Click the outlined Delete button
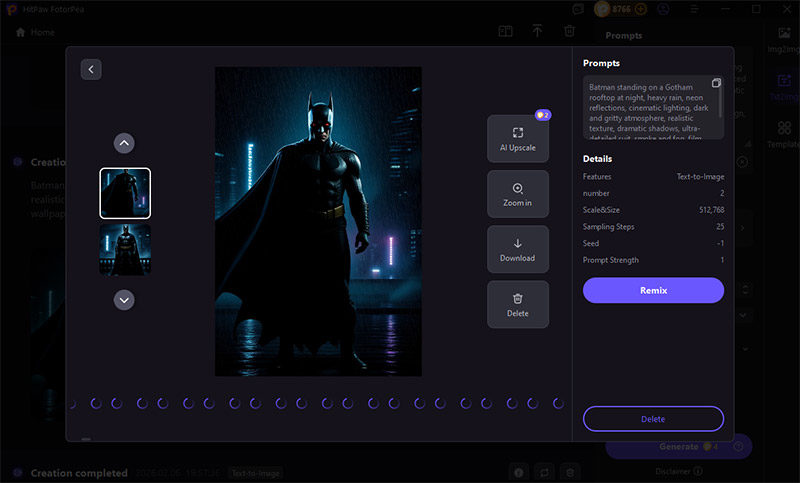800x483 pixels. (x=653, y=419)
